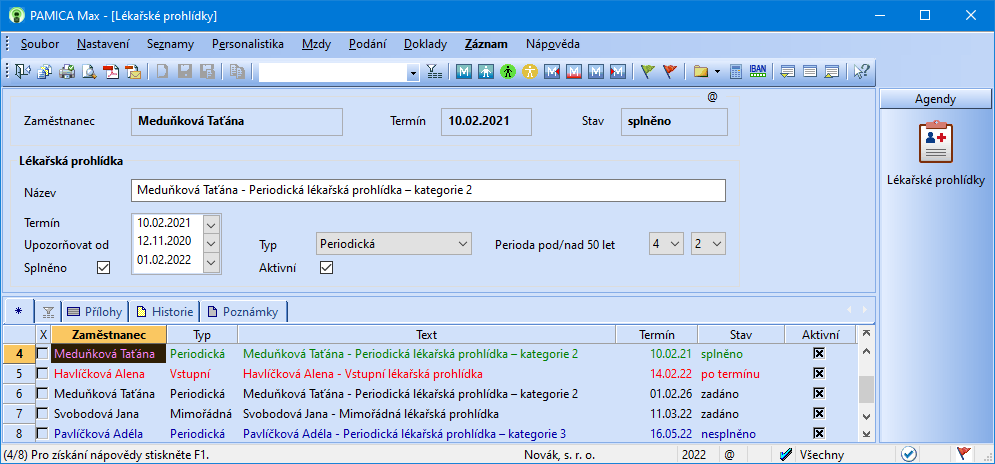This screenshot has height=464, width=995.
Task: Switch to the Přílohy tab
Action: click(95, 312)
